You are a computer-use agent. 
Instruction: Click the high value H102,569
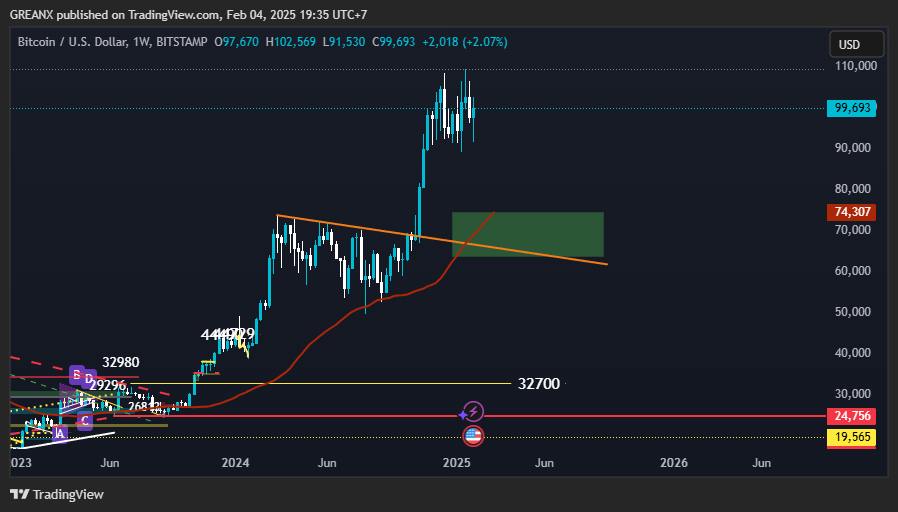click(x=290, y=42)
